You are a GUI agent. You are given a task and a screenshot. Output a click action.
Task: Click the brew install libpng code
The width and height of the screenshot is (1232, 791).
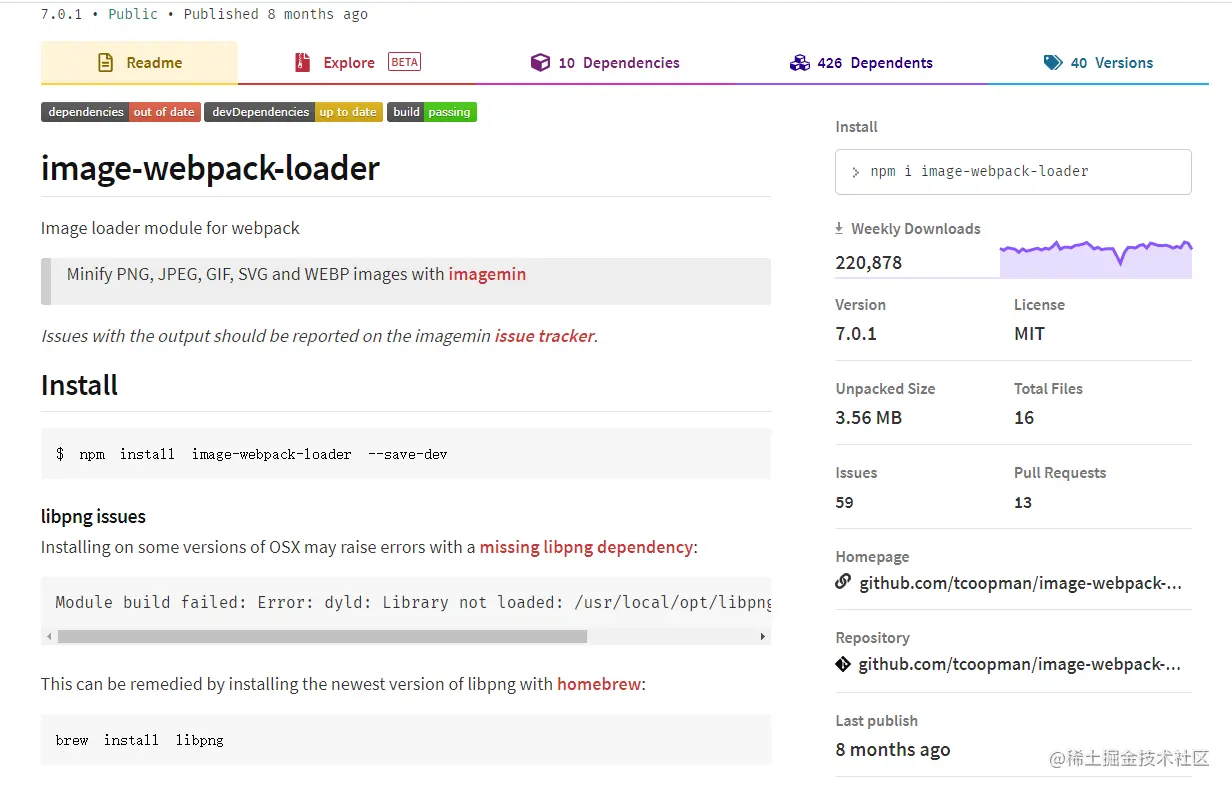(x=406, y=740)
